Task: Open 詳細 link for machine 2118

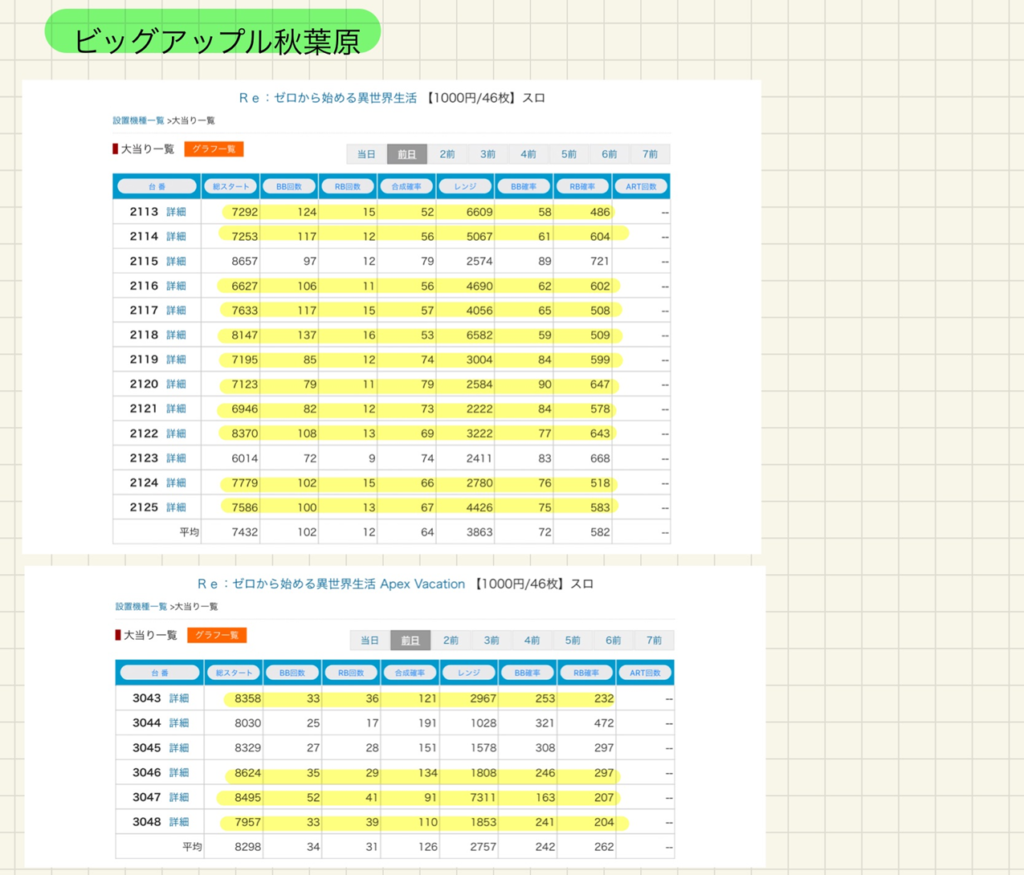Action: click(176, 335)
